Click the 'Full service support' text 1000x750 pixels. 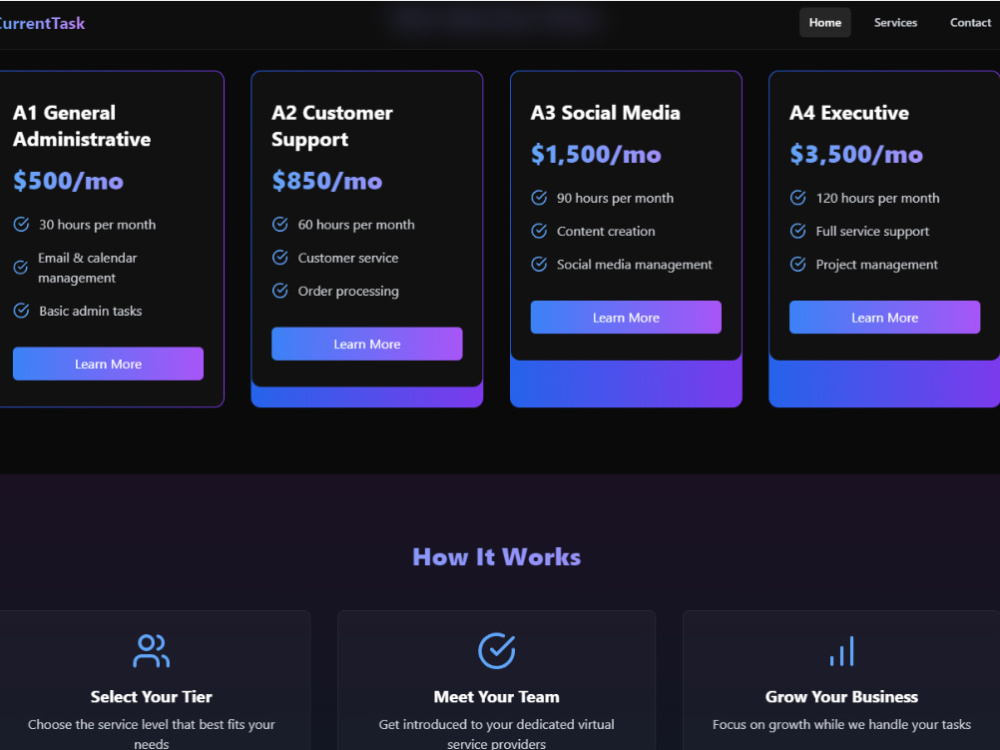point(872,231)
